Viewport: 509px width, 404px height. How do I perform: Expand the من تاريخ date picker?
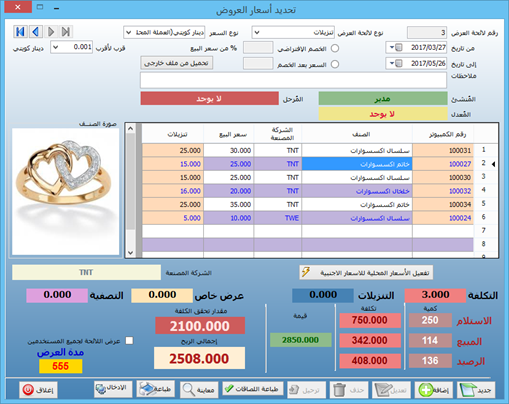(392, 47)
